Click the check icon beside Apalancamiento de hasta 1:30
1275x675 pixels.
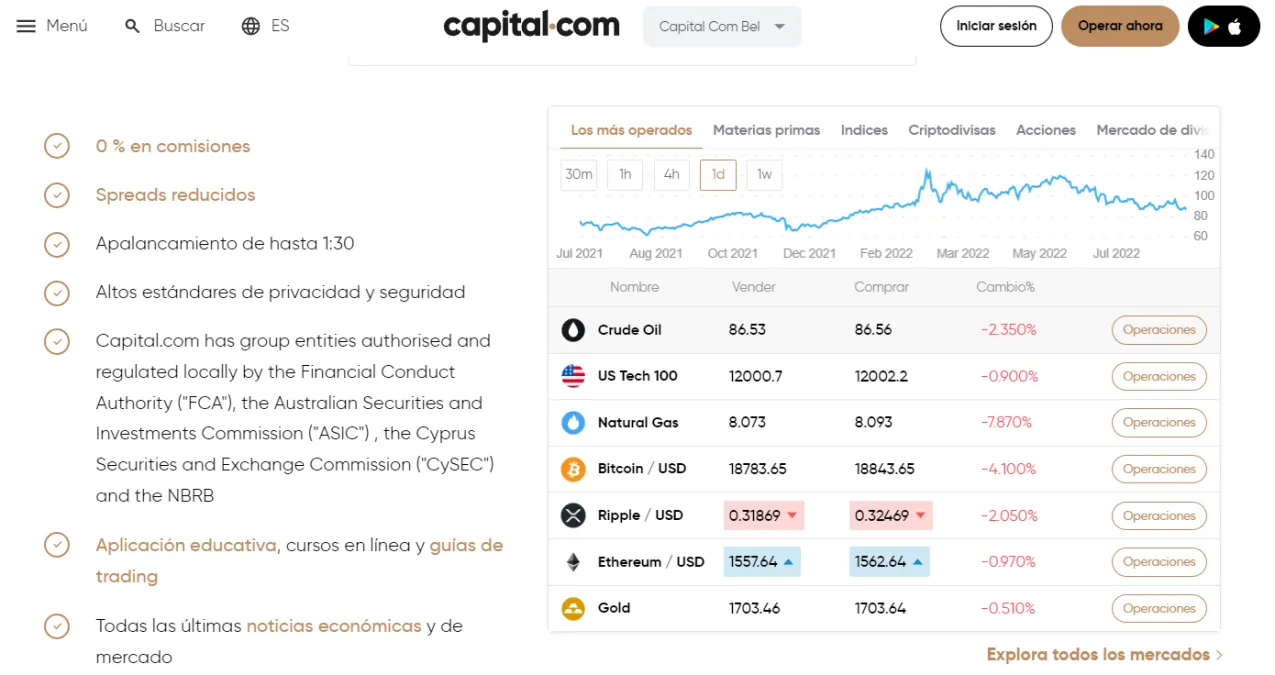click(x=57, y=244)
